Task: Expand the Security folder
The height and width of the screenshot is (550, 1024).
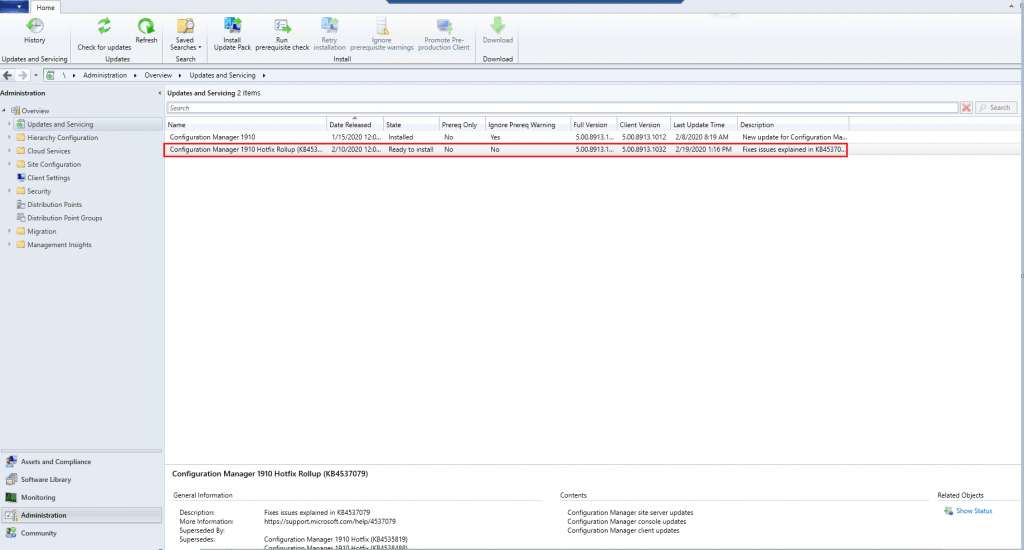Action: tap(9, 191)
